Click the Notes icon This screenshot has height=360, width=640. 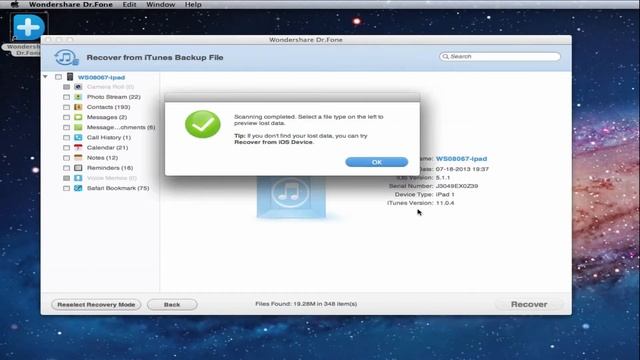coord(78,158)
